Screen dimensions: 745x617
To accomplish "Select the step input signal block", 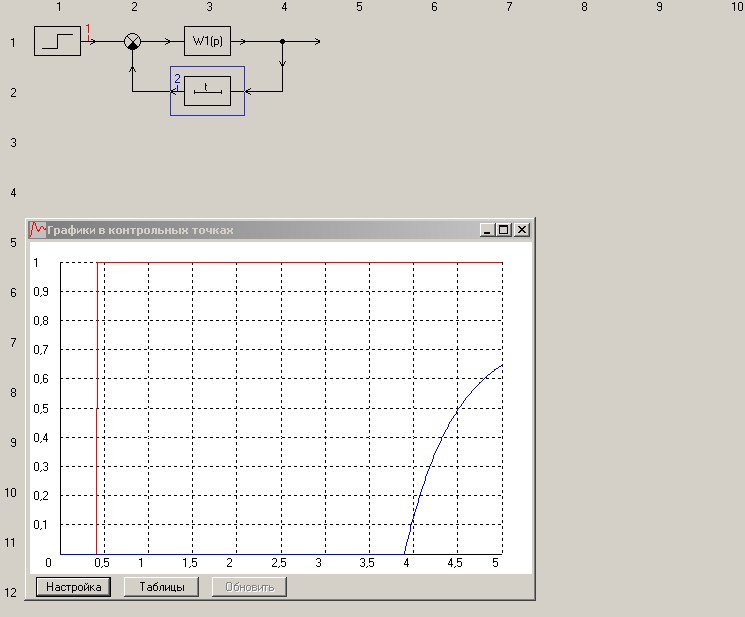I will click(57, 41).
